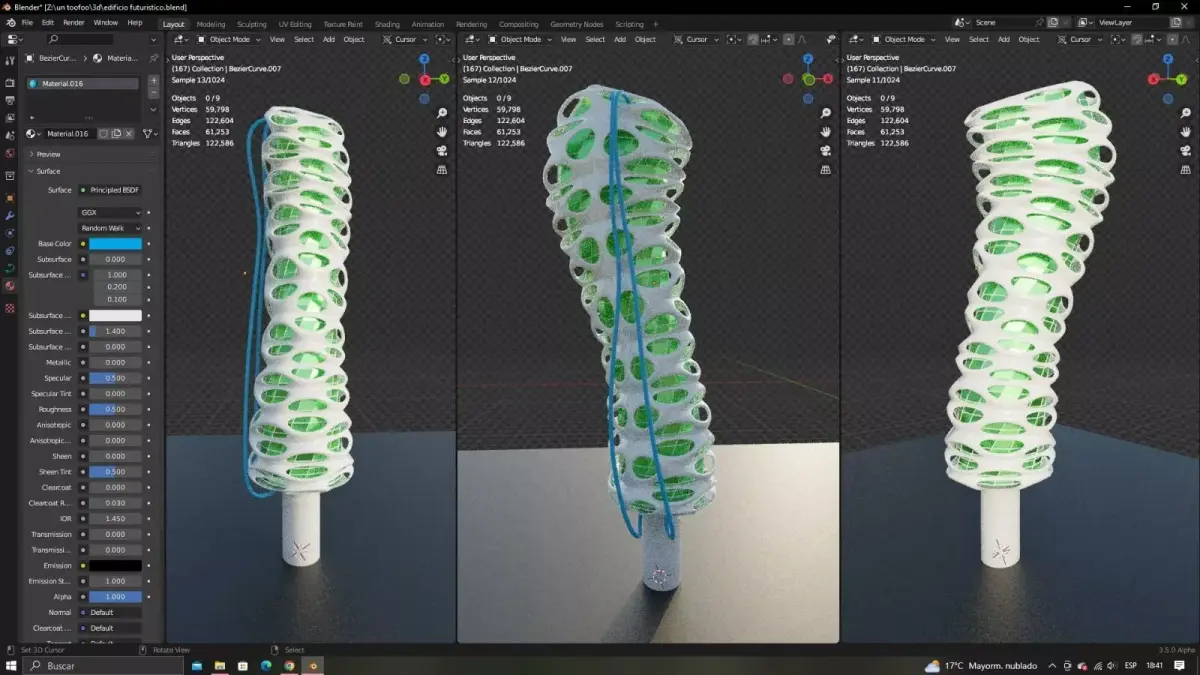Open editor type icon in Sample 13/1024 viewport

tap(181, 39)
